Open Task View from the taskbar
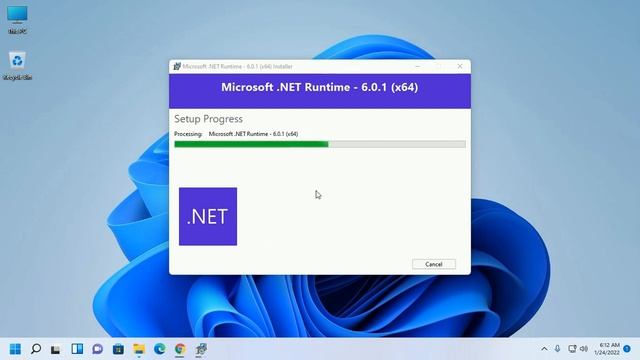Image resolution: width=640 pixels, height=360 pixels. pos(56,349)
